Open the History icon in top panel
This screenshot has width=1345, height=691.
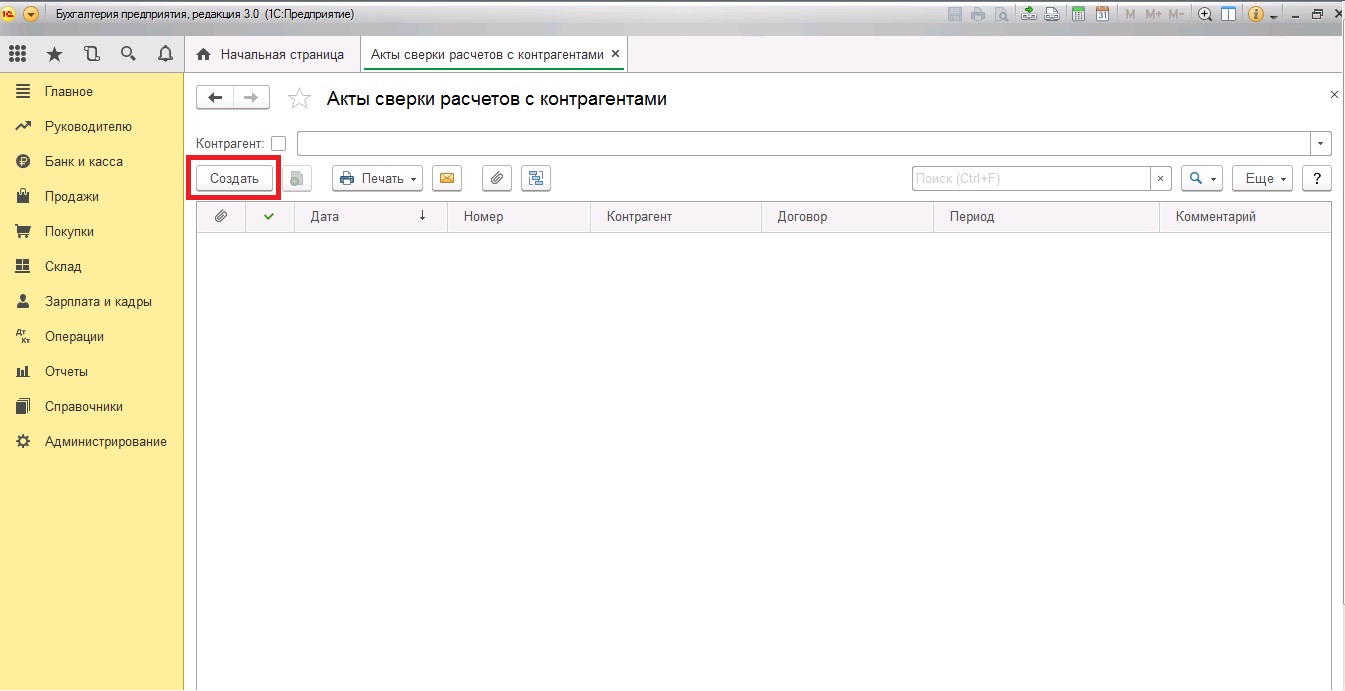pos(92,54)
